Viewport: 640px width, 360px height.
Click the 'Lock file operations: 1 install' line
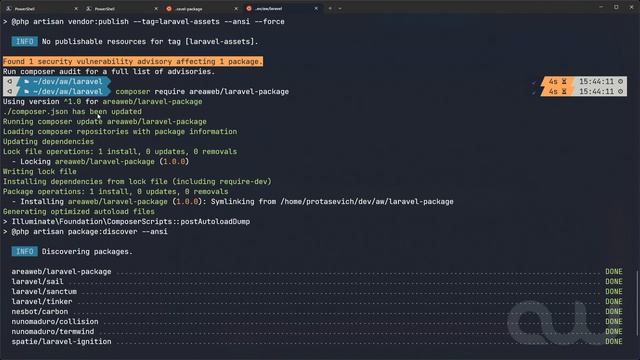[x=120, y=151]
